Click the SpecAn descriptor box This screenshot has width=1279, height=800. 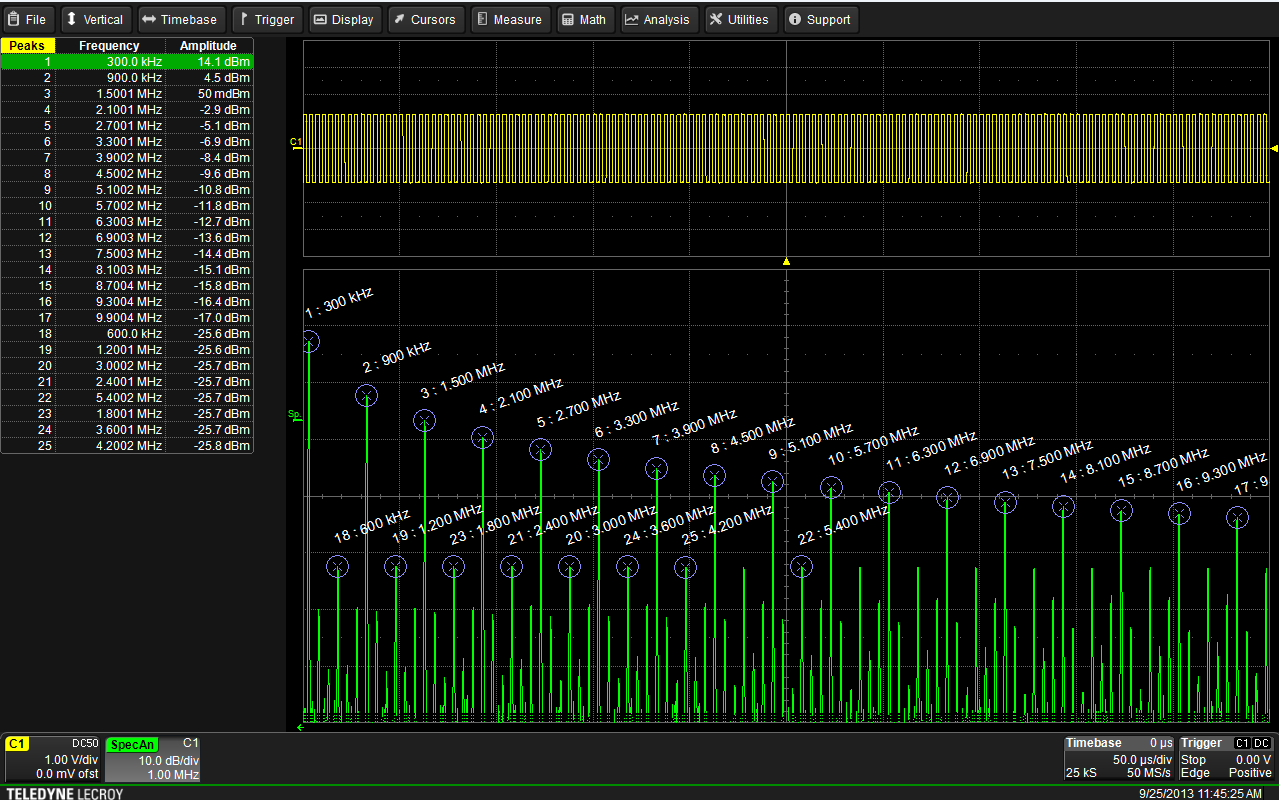coord(154,759)
